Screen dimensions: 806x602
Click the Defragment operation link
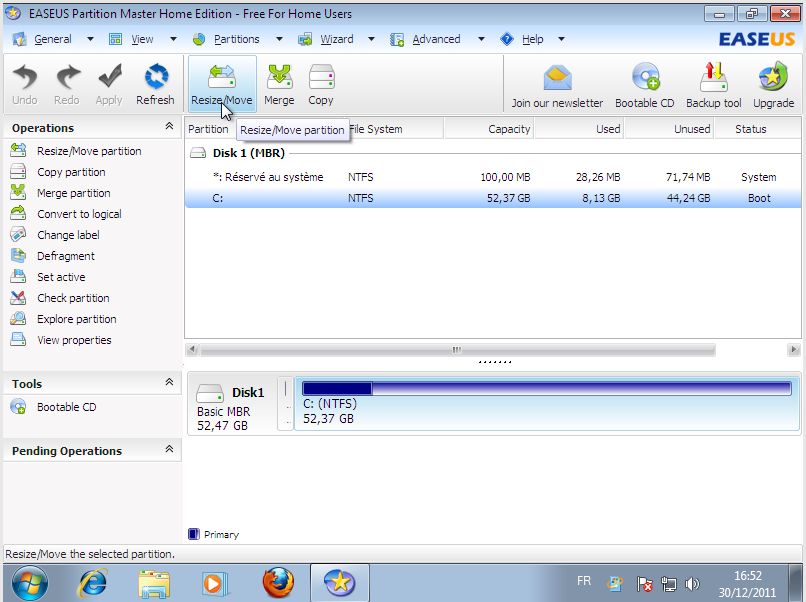point(66,256)
